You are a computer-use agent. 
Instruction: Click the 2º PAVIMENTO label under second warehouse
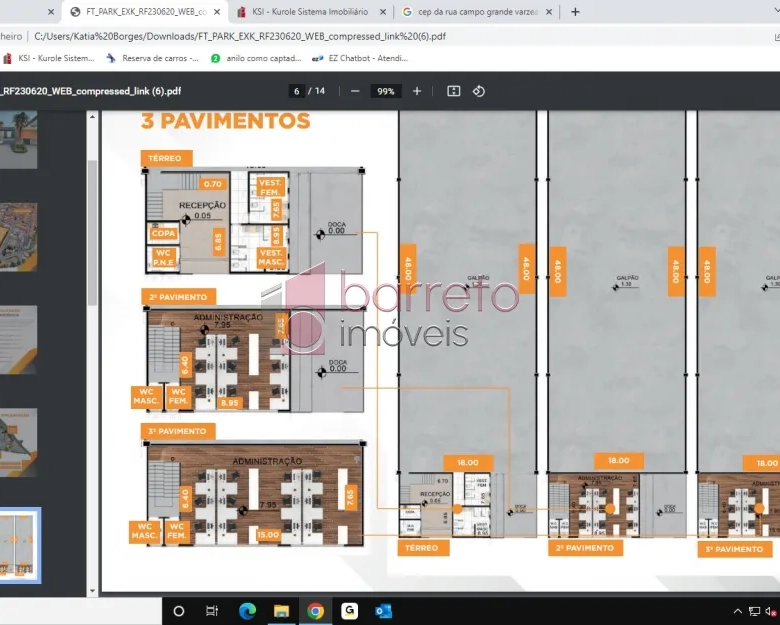coord(585,548)
